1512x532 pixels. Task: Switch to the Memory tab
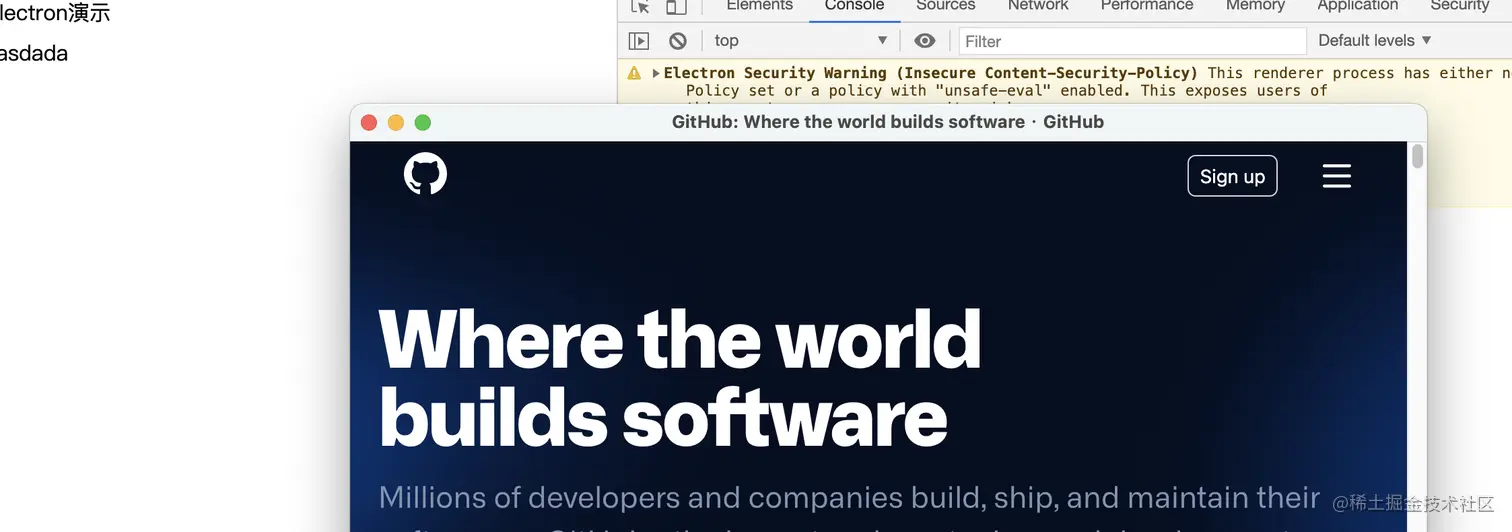pos(1255,6)
